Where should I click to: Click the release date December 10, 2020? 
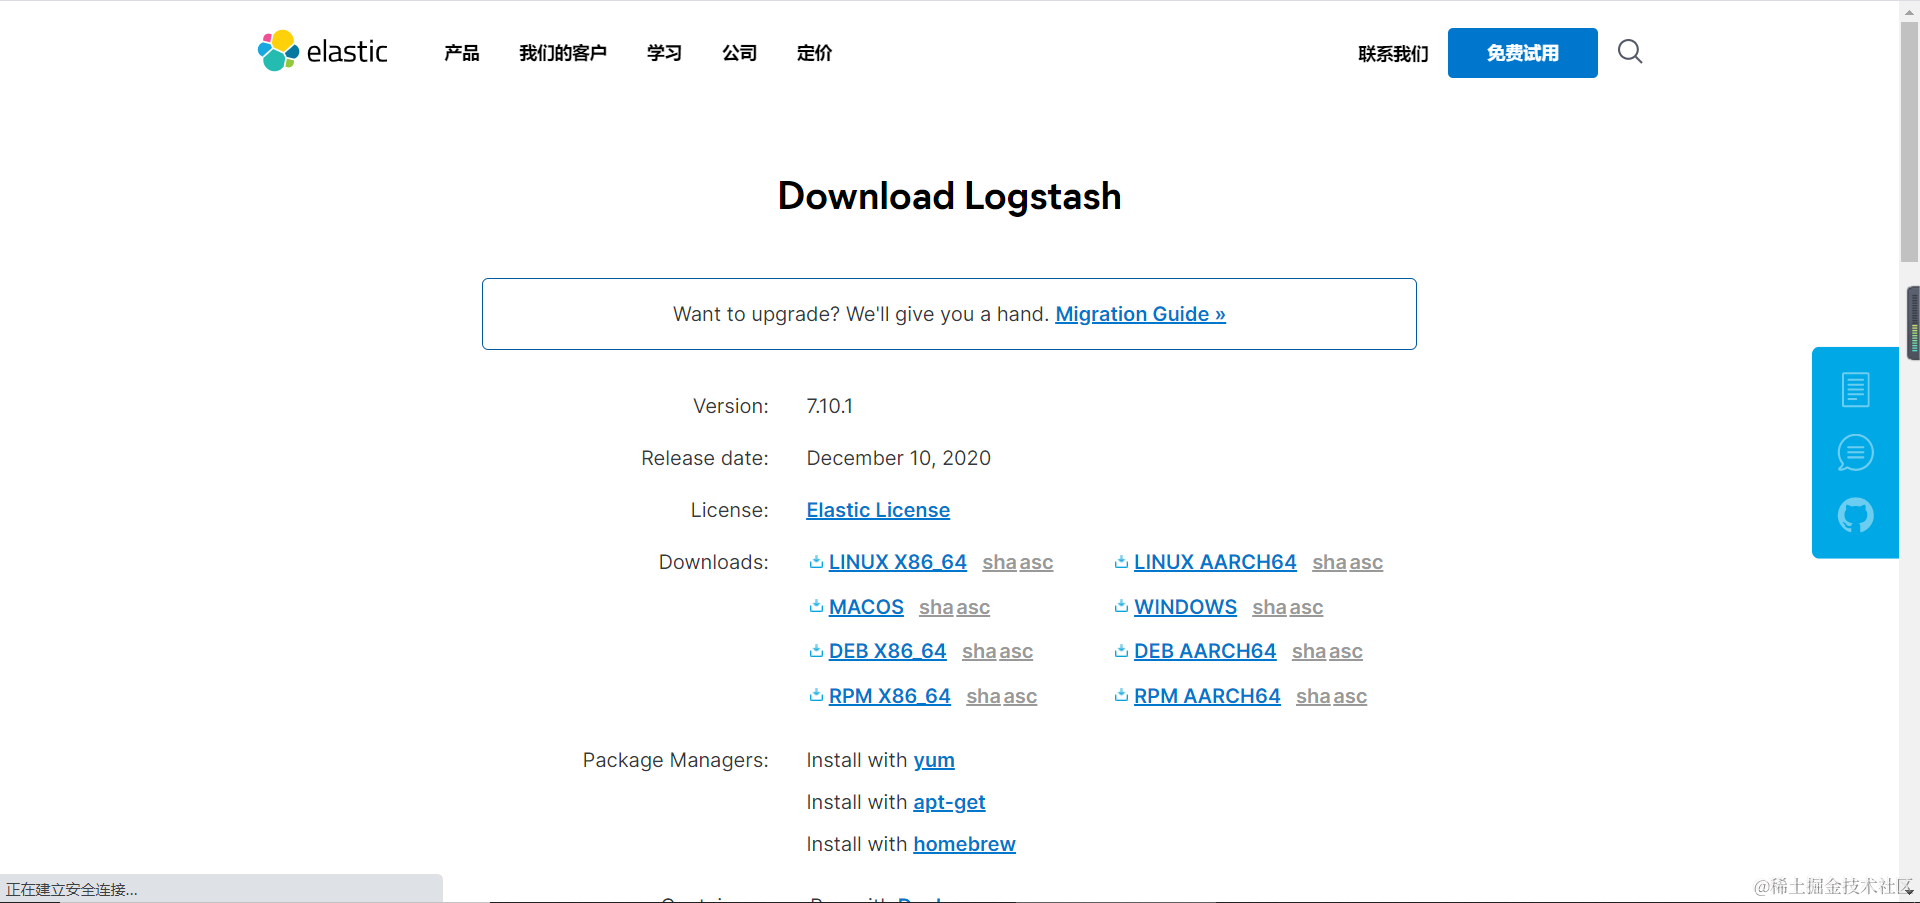click(x=898, y=458)
